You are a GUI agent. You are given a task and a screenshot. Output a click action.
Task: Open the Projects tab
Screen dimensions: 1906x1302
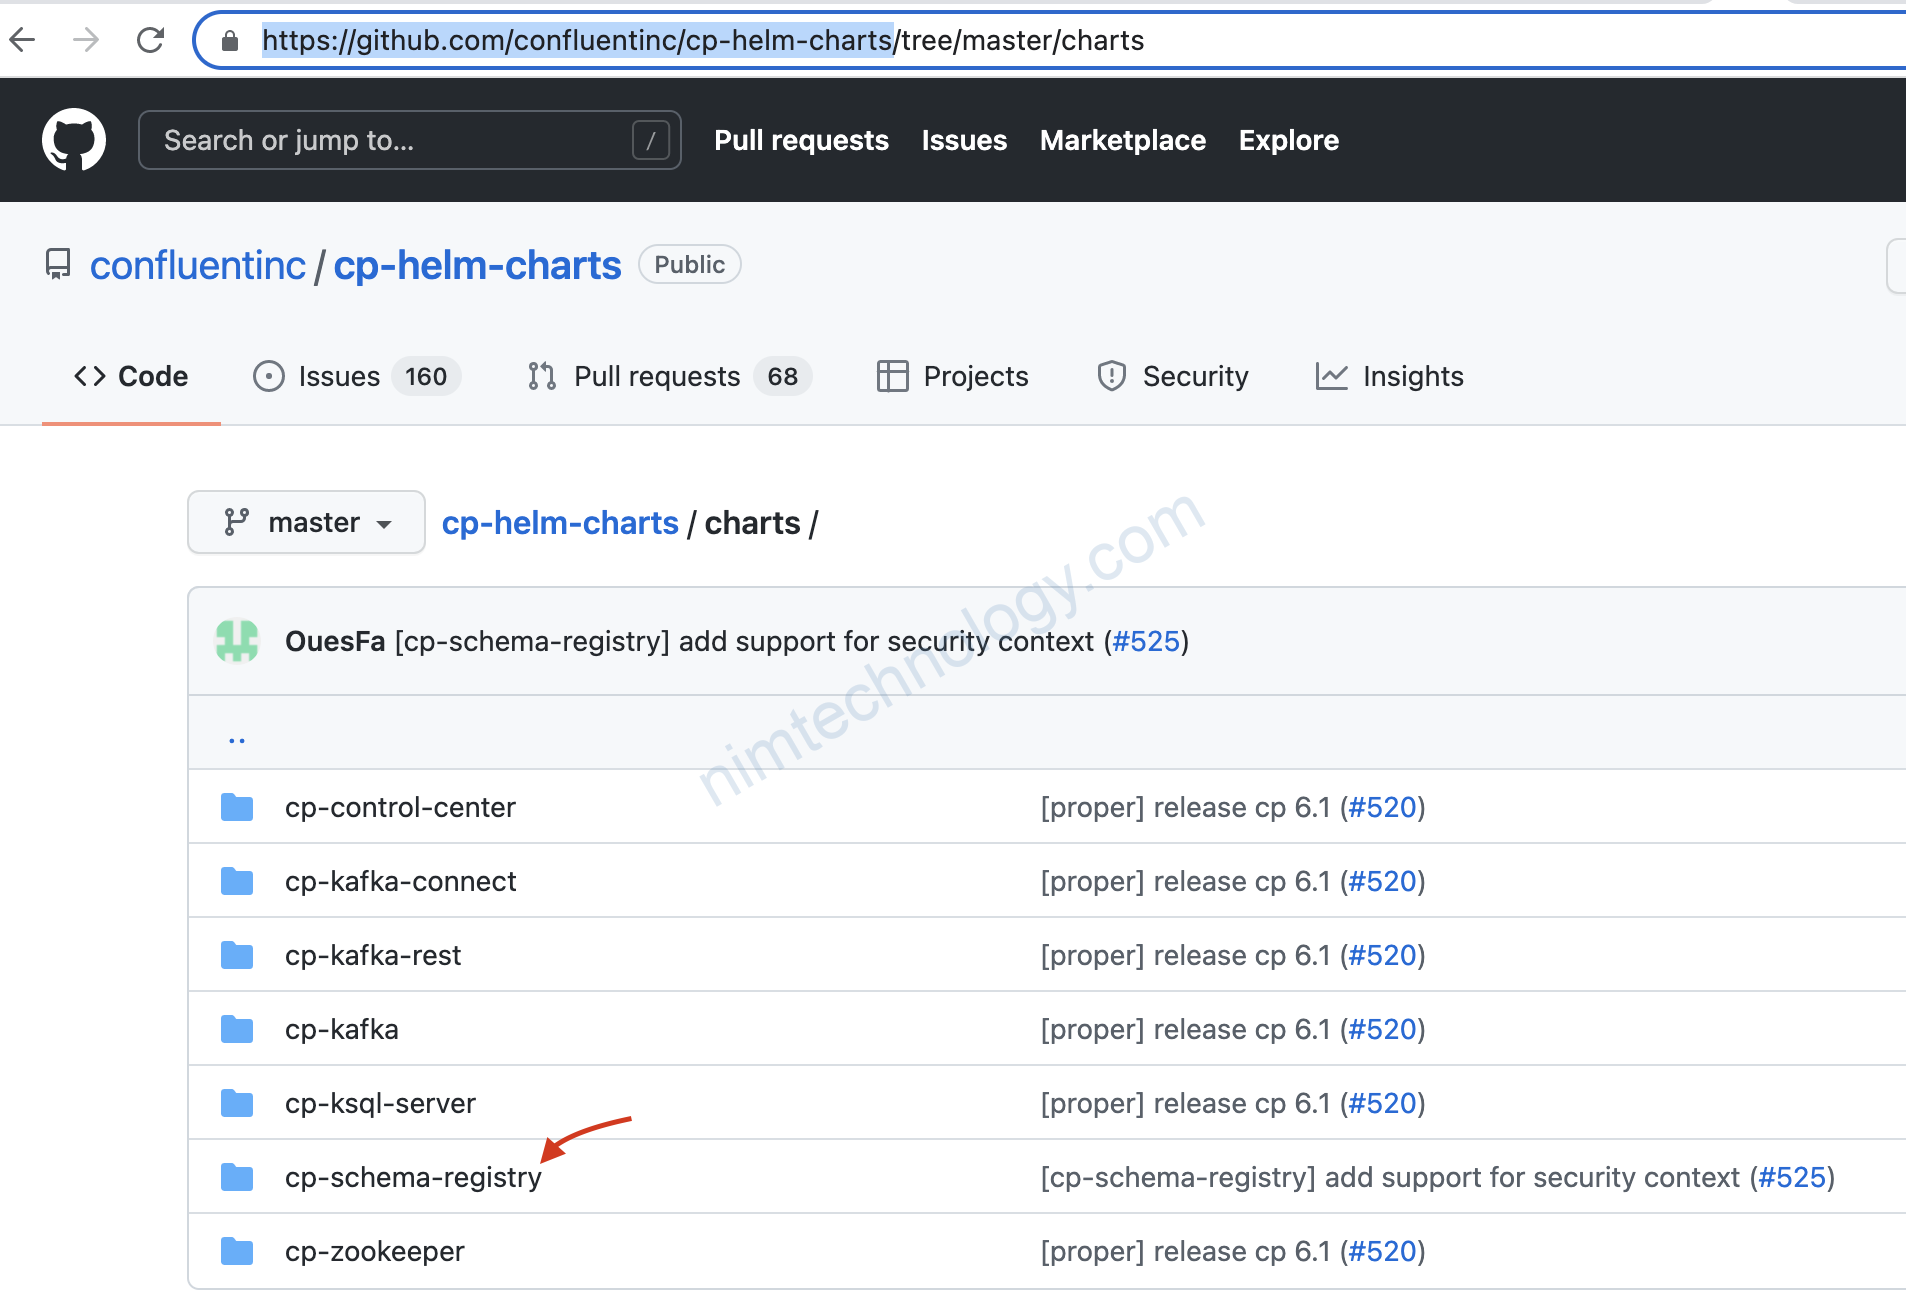pyautogui.click(x=952, y=376)
